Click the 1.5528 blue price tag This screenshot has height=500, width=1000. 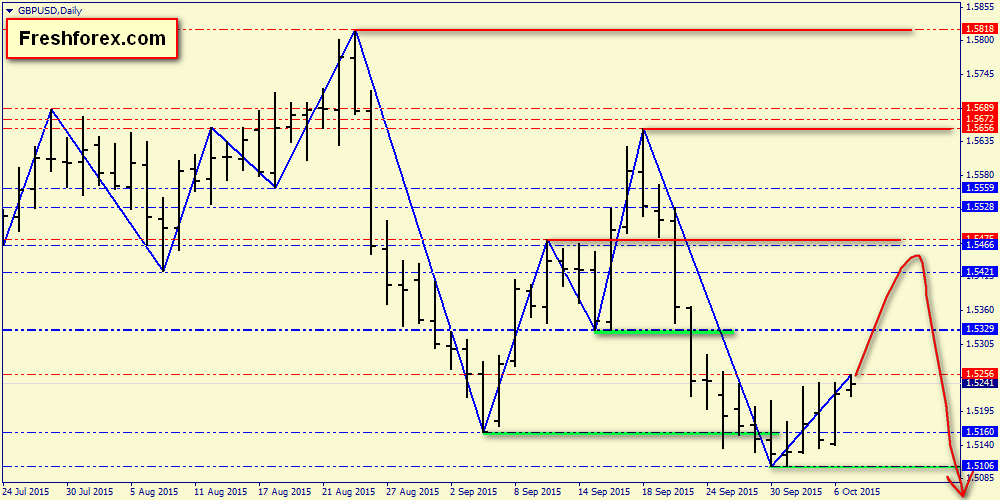point(978,207)
